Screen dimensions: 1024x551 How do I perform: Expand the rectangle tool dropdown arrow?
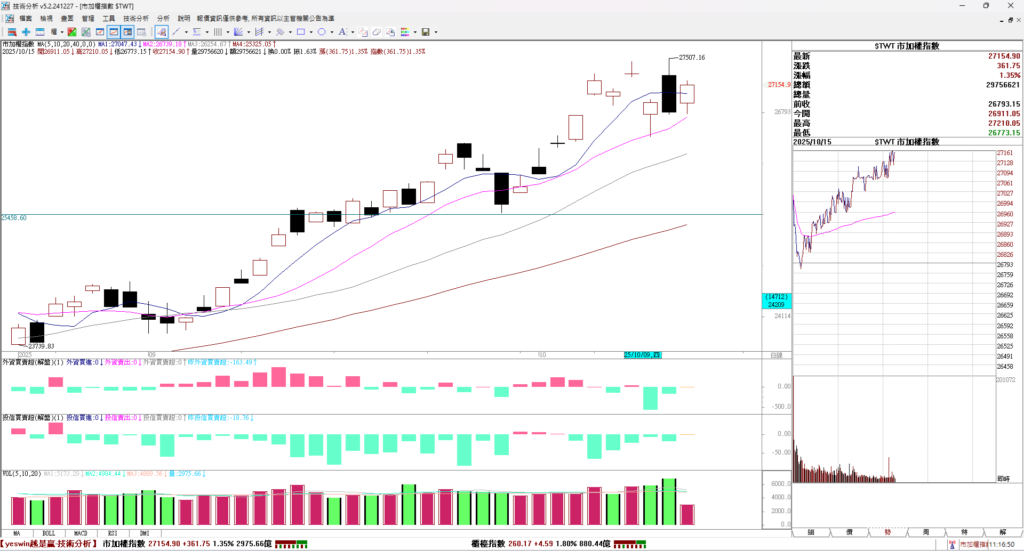point(311,32)
